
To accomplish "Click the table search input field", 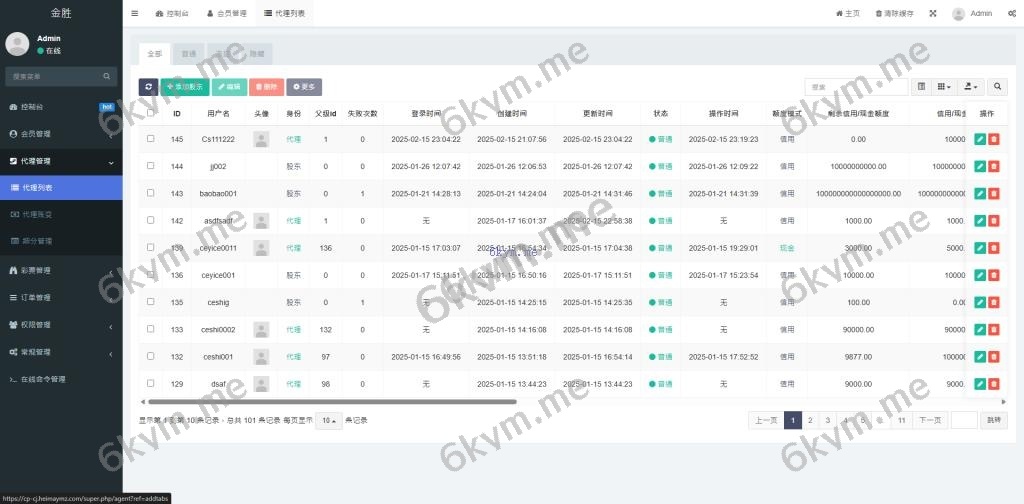I will [856, 86].
